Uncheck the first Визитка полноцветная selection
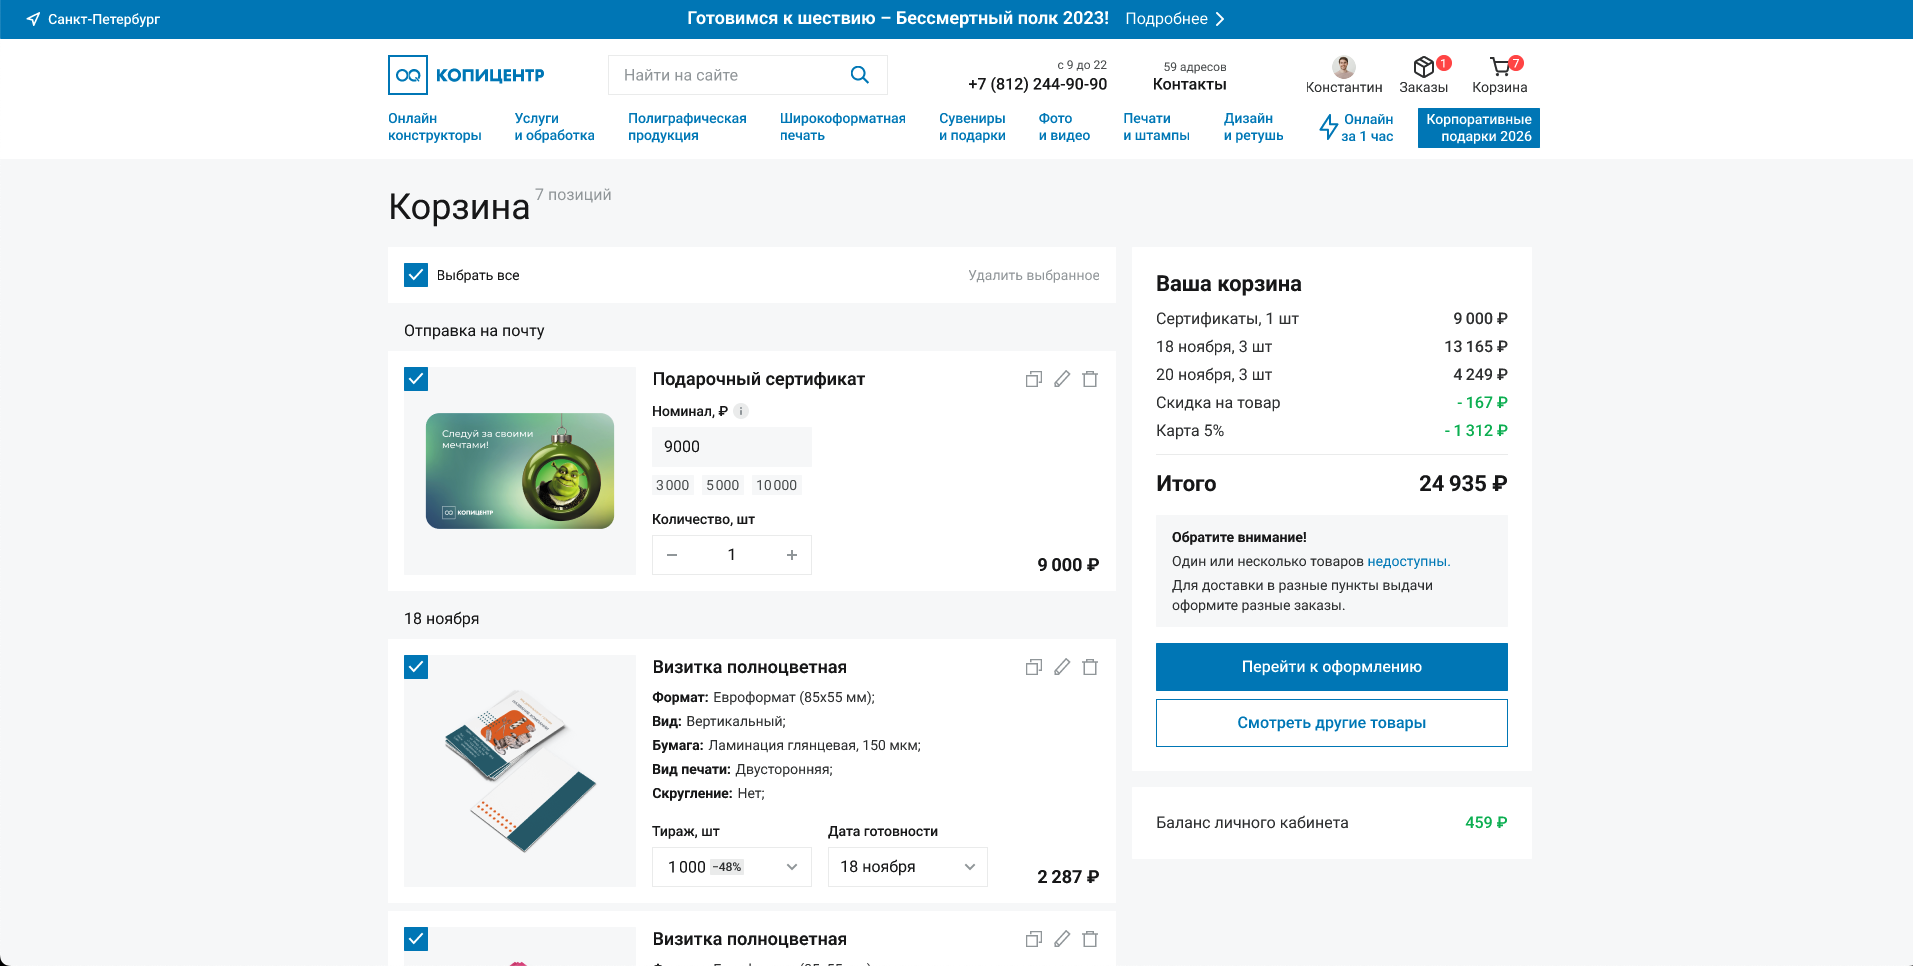1913x966 pixels. 415,667
